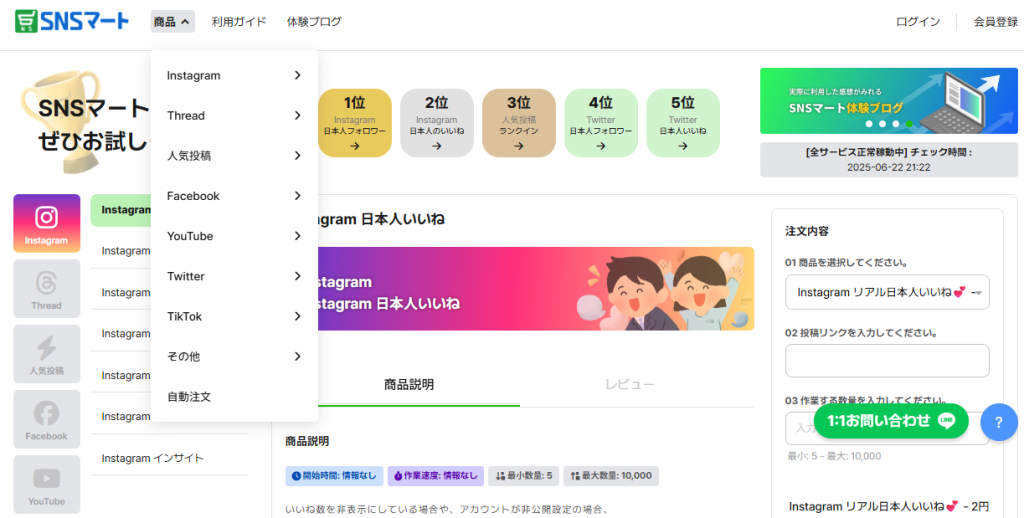Click the 作業速度: 情報なし badge
Viewport: 1024px width, 518px height.
click(436, 476)
